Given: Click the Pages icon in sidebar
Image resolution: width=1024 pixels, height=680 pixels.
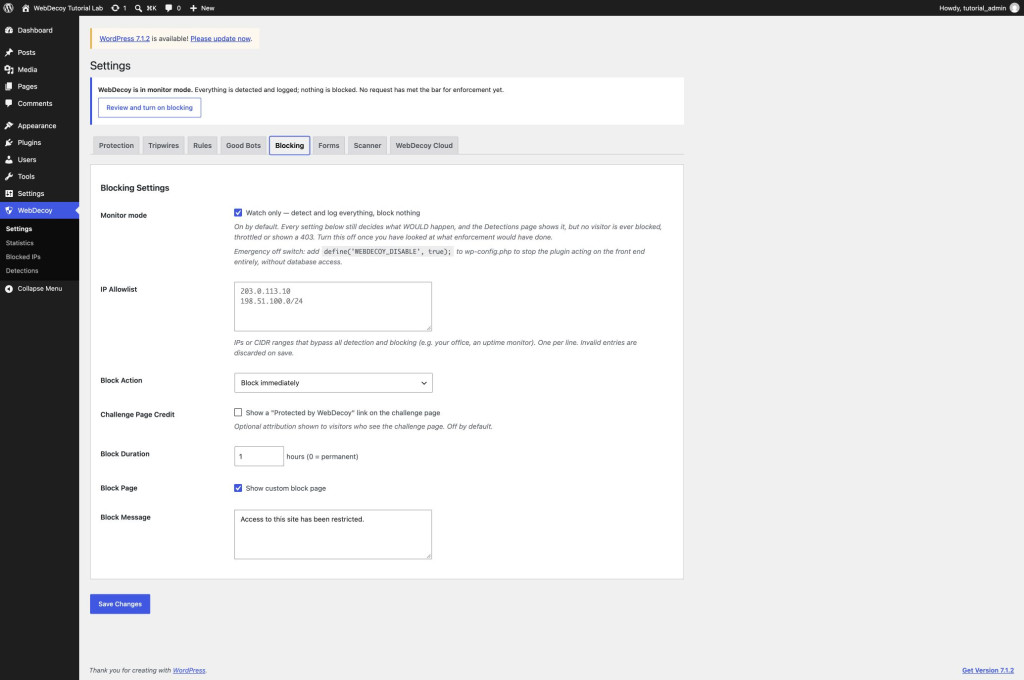Looking at the screenshot, I should pos(9,86).
